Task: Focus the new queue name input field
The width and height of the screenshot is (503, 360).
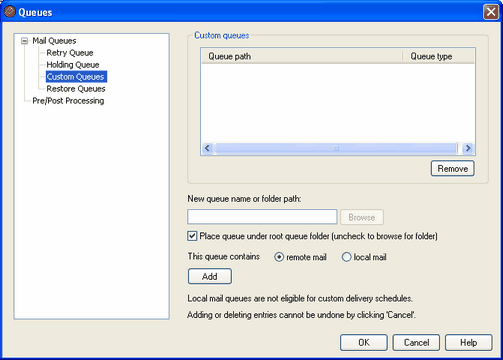Action: pos(262,217)
